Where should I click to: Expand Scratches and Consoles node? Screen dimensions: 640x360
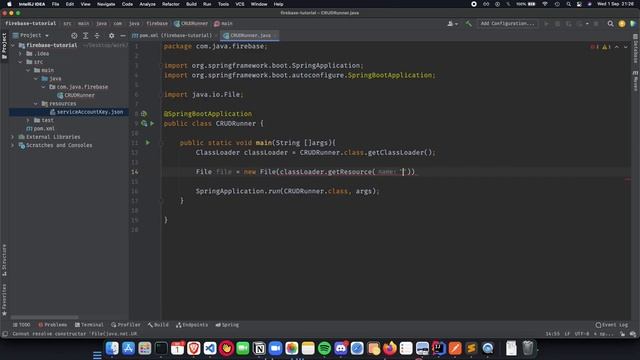[13, 145]
